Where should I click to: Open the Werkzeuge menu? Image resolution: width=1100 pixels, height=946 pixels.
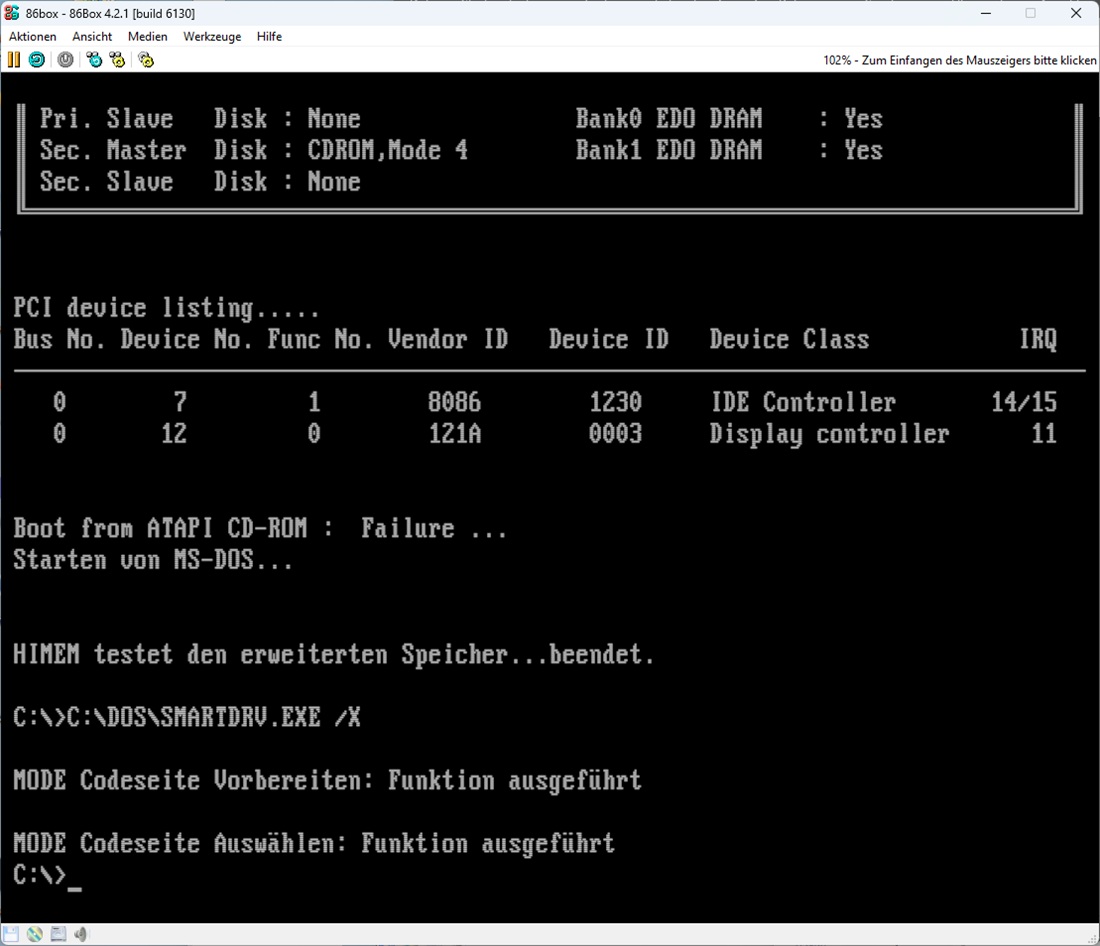[x=212, y=36]
